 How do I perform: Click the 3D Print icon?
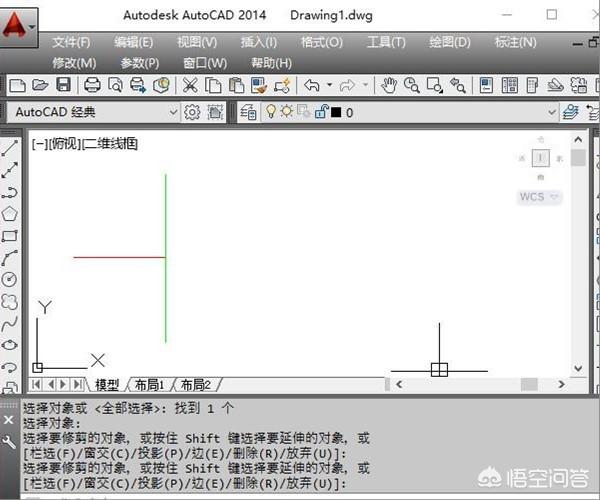pos(161,85)
